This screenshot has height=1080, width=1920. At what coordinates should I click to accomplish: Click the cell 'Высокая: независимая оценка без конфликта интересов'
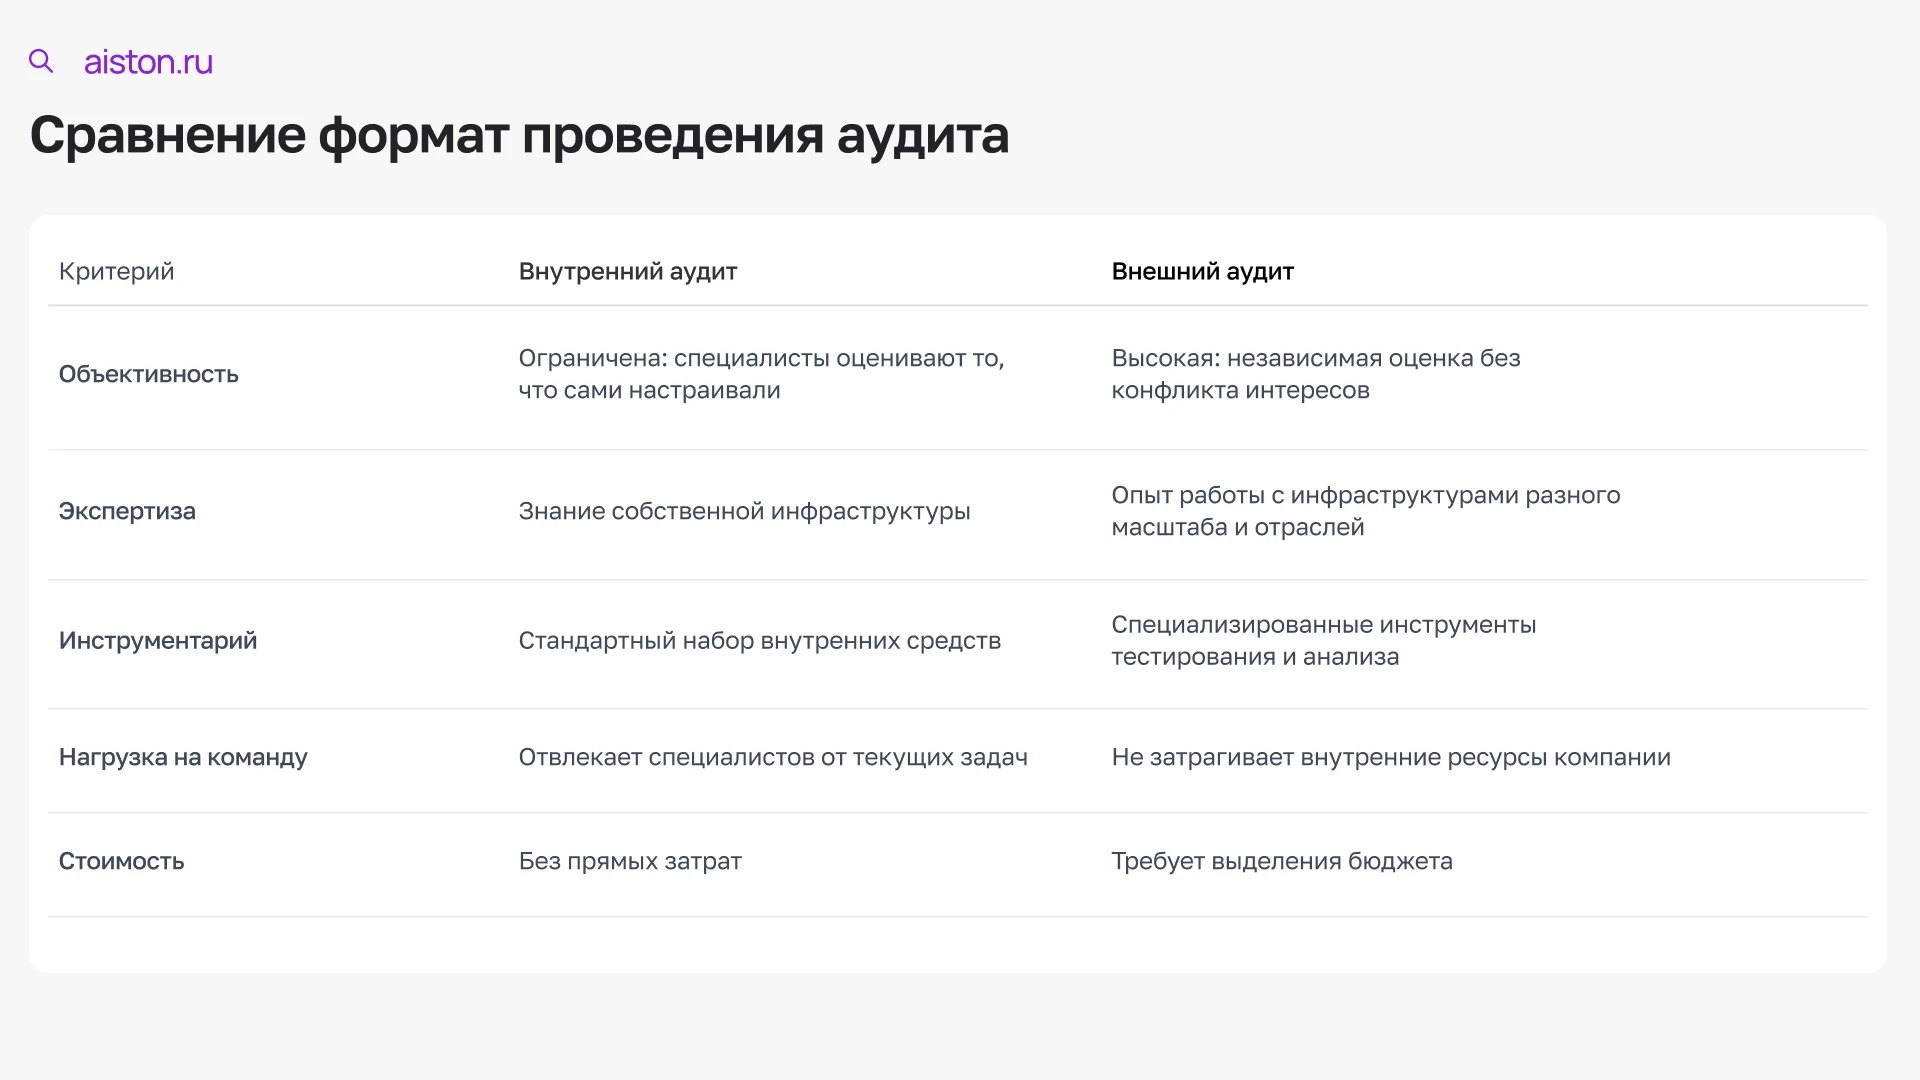point(1316,374)
